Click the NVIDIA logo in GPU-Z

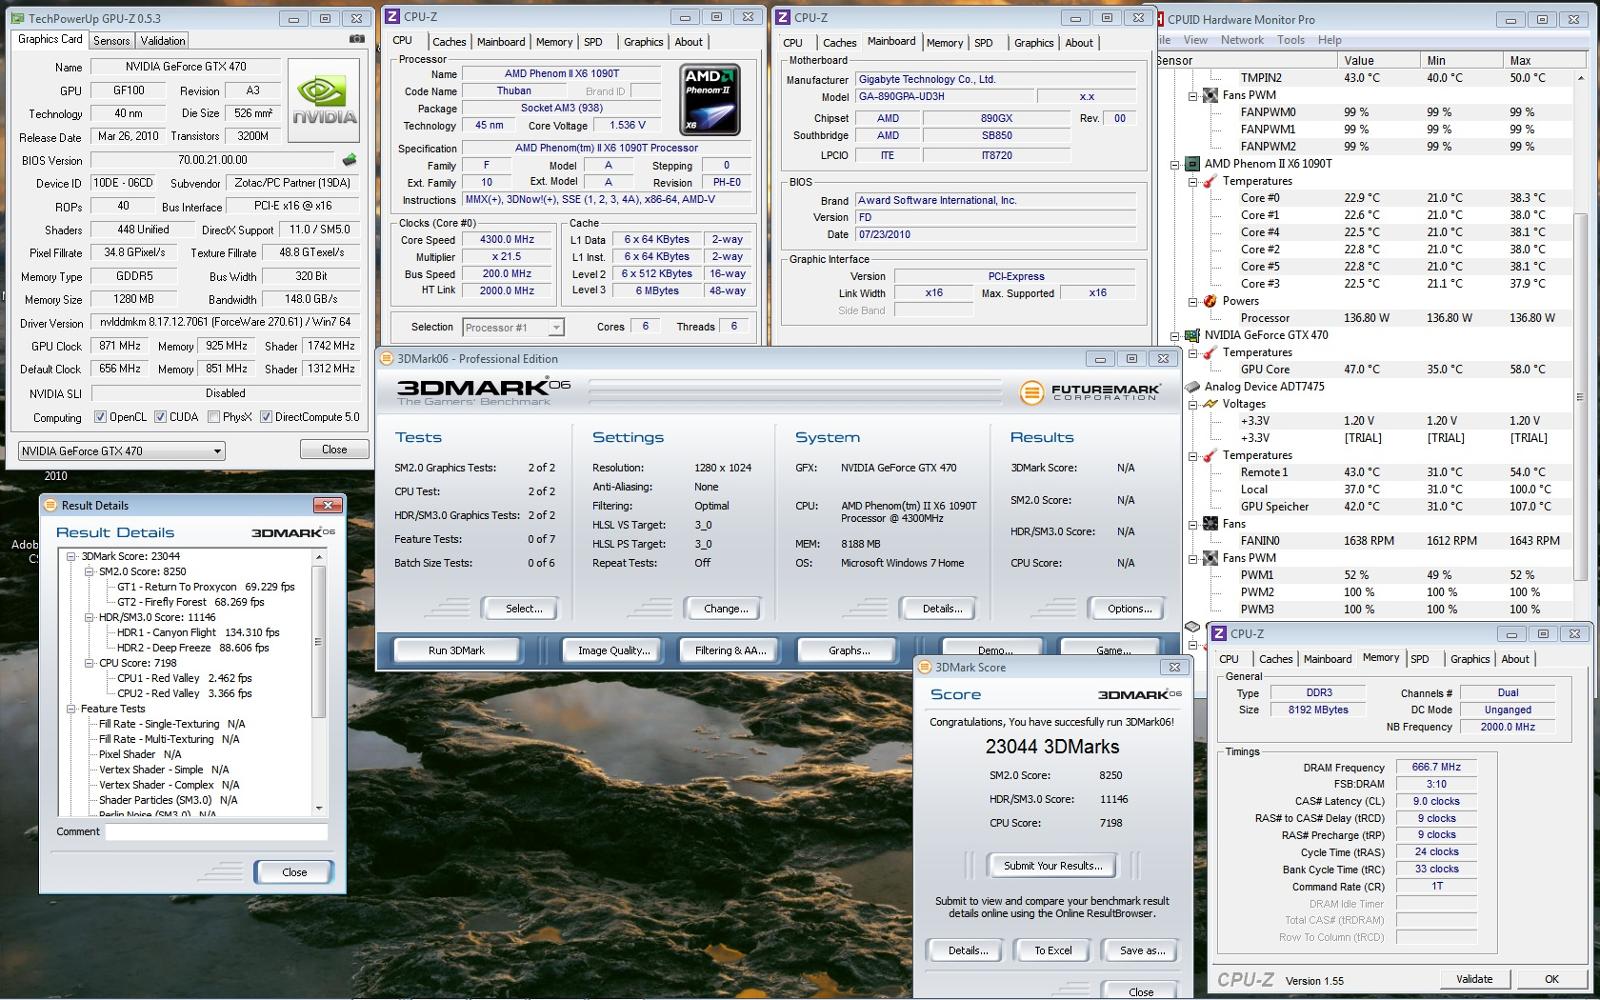point(324,100)
